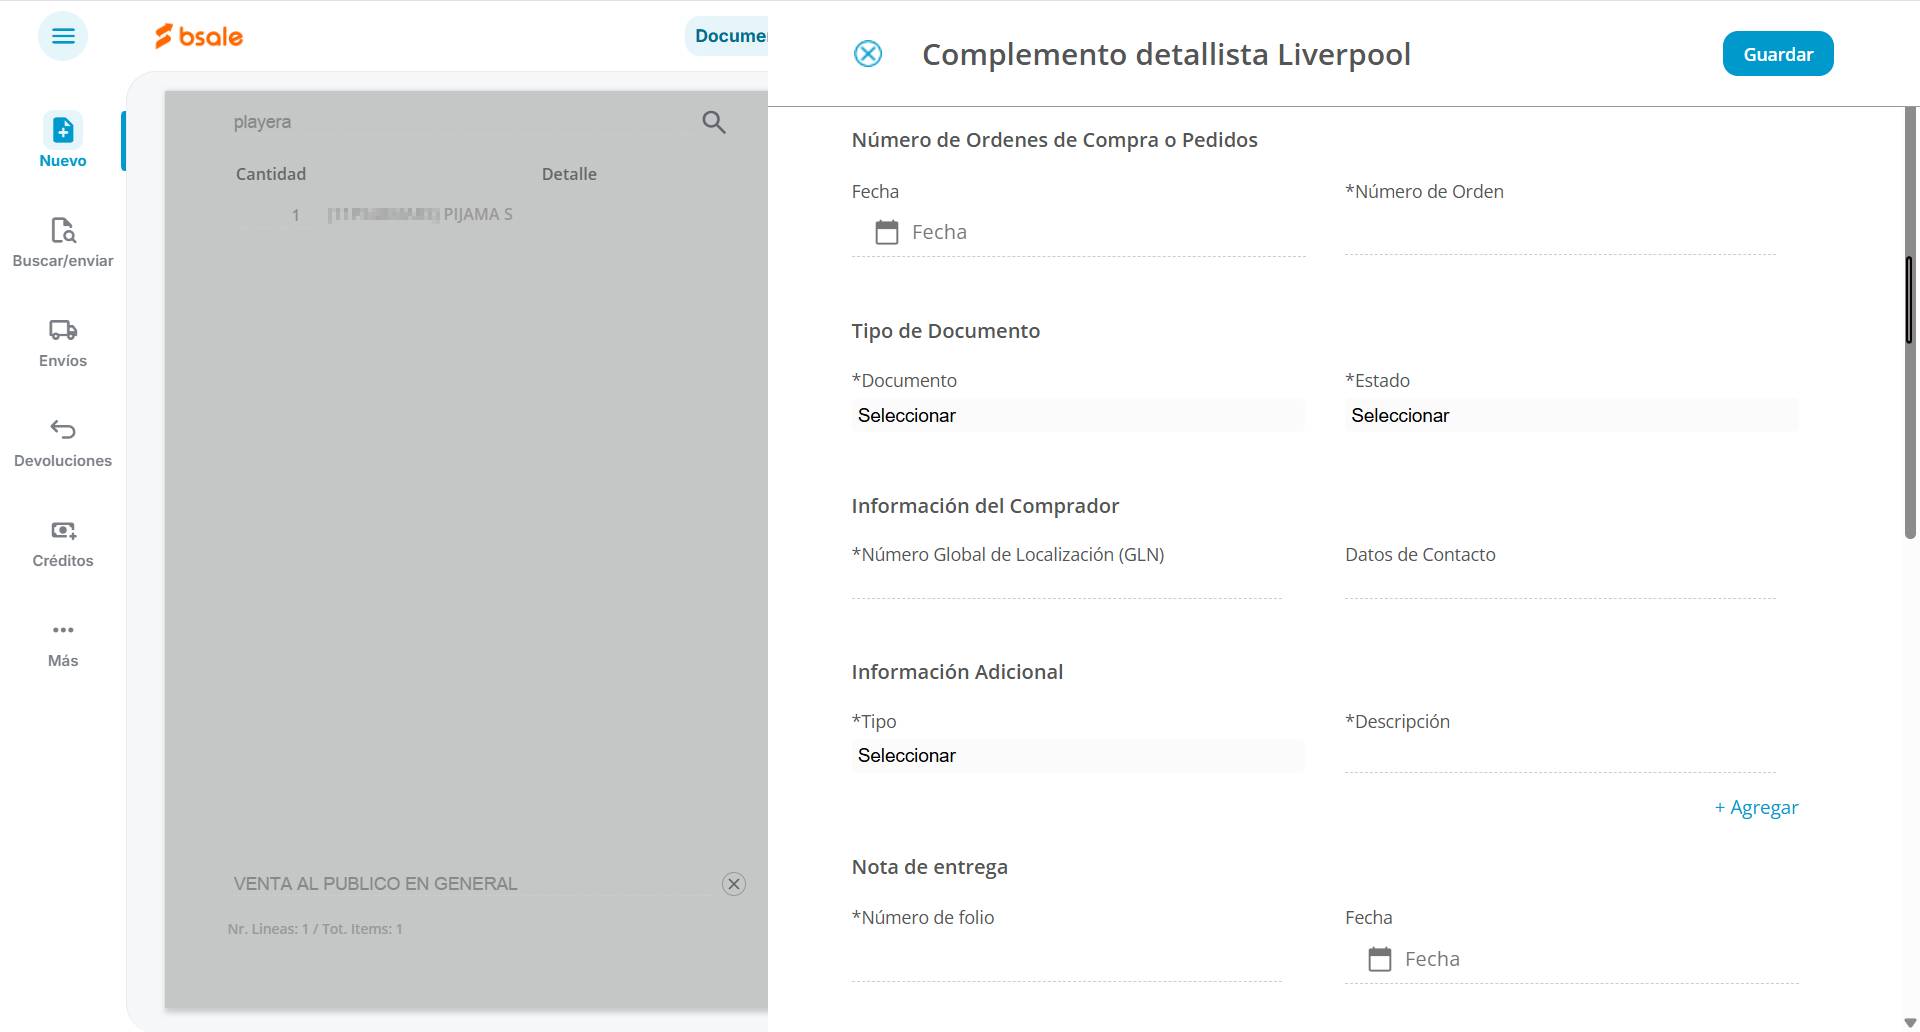Click the Cantidad column header
This screenshot has width=1920, height=1032.
point(271,174)
